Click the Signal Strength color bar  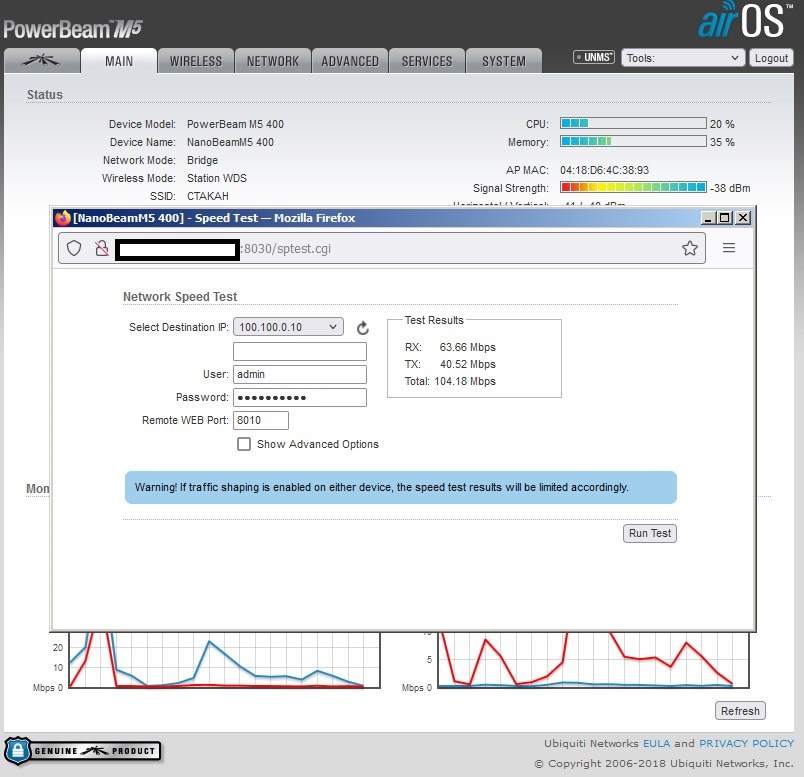tap(633, 187)
